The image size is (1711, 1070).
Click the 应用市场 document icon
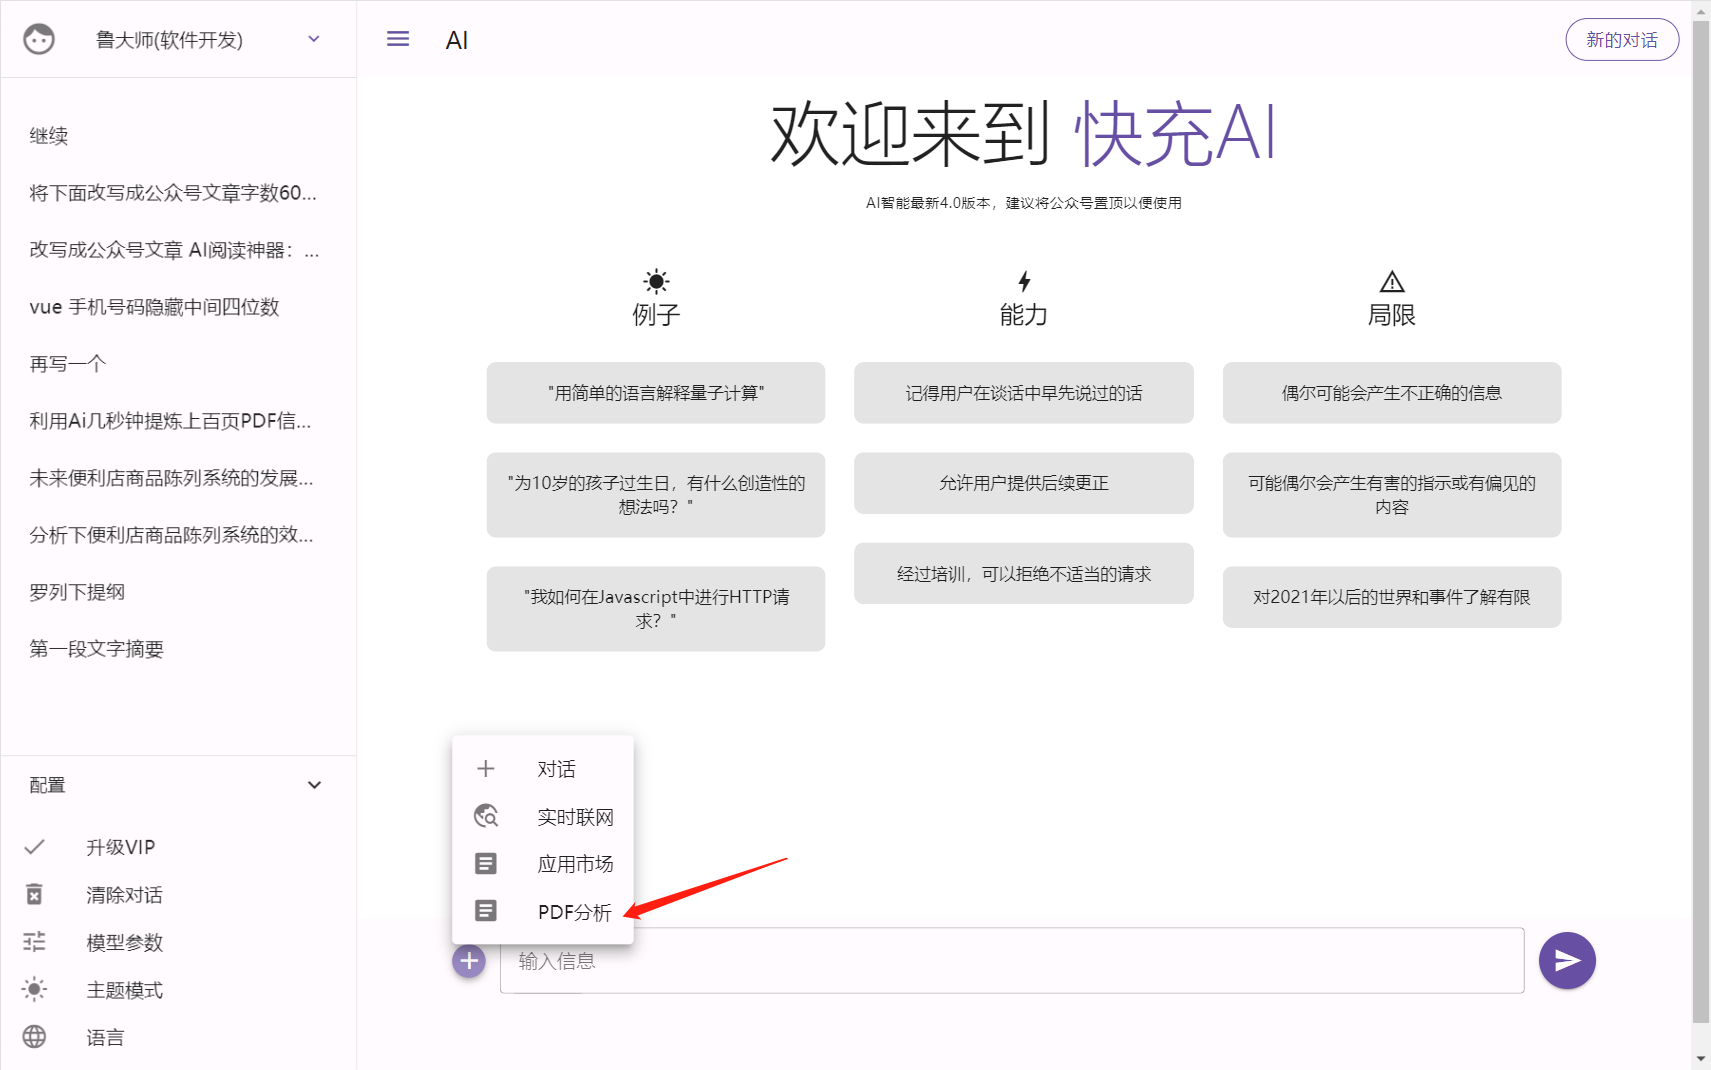coord(486,863)
